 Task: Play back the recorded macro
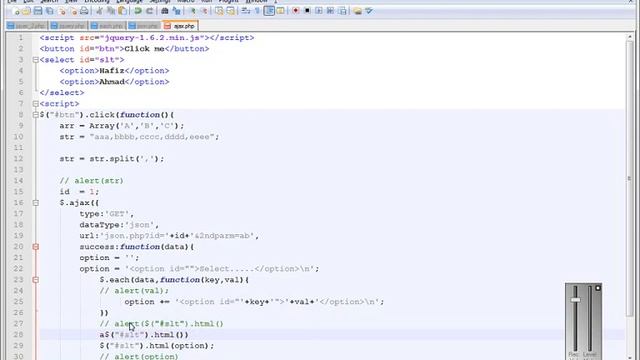[x=319, y=11]
